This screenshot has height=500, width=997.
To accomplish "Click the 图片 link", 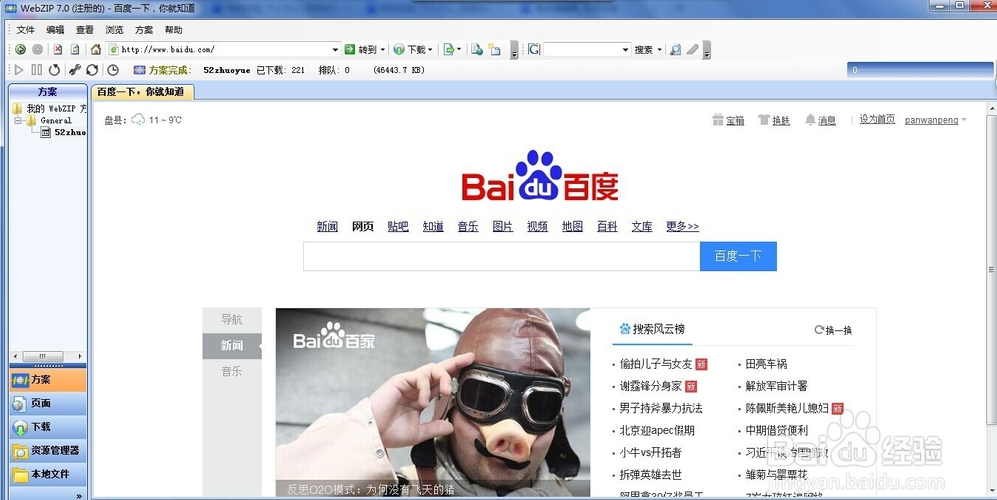I will pyautogui.click(x=502, y=226).
